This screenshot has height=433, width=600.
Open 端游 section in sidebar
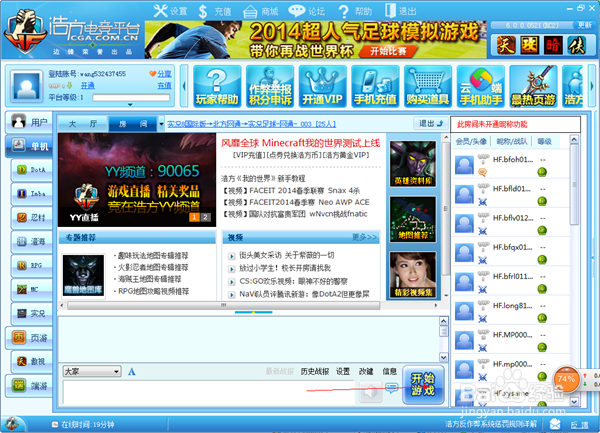[x=29, y=386]
